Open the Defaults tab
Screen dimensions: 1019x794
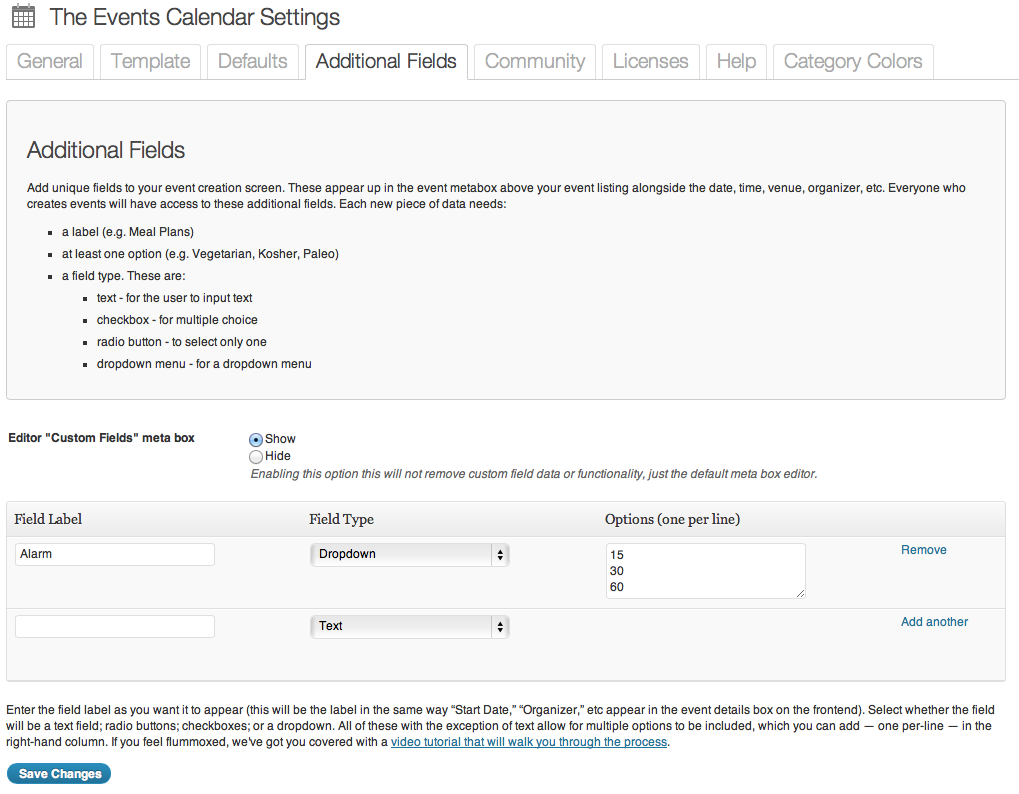click(253, 62)
